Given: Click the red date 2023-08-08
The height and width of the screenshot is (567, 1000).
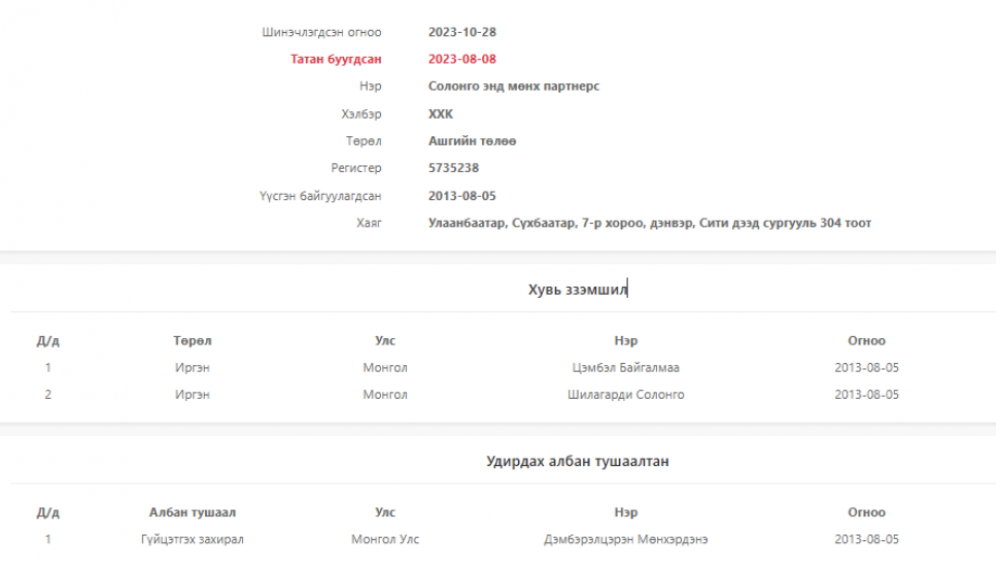Looking at the screenshot, I should [462, 59].
